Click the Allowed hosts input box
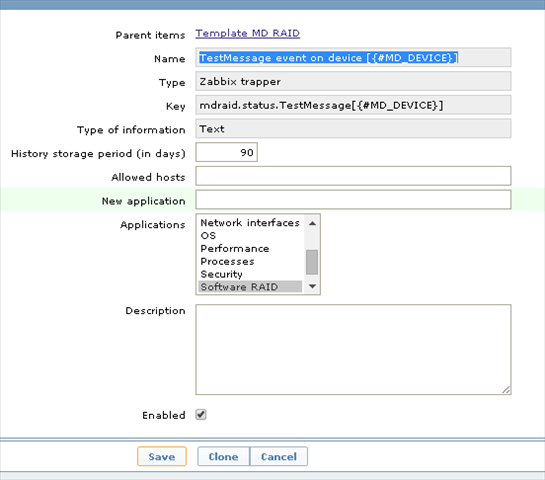545x480 pixels. click(x=353, y=176)
